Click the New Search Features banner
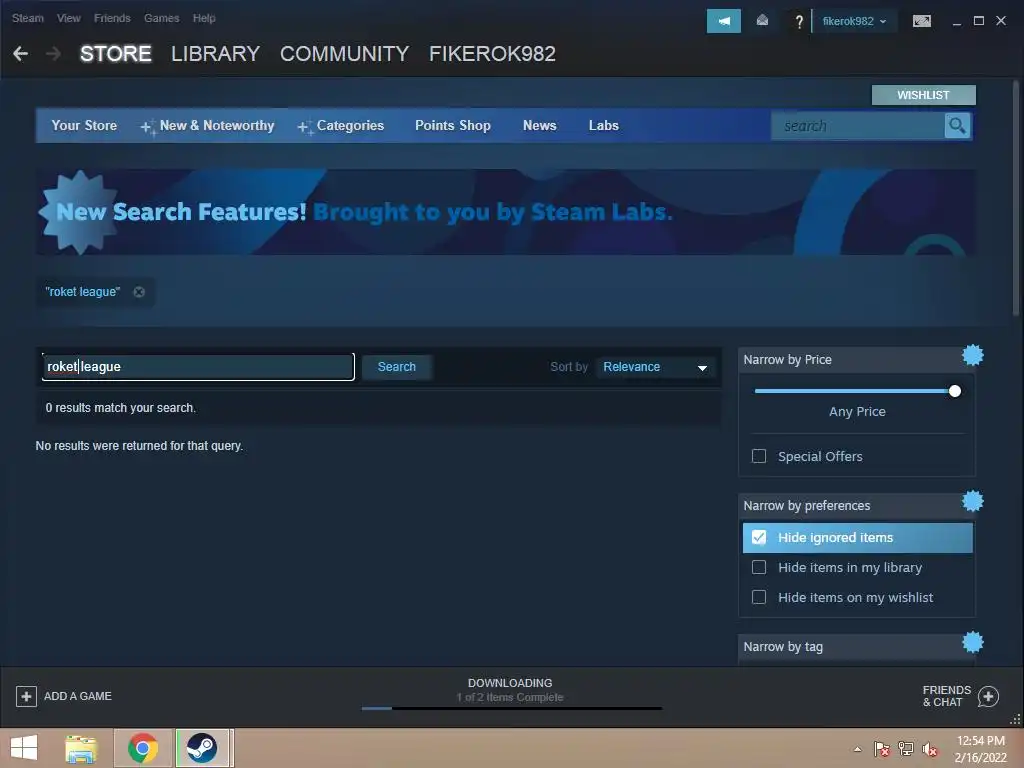The width and height of the screenshot is (1024, 768). (x=506, y=212)
